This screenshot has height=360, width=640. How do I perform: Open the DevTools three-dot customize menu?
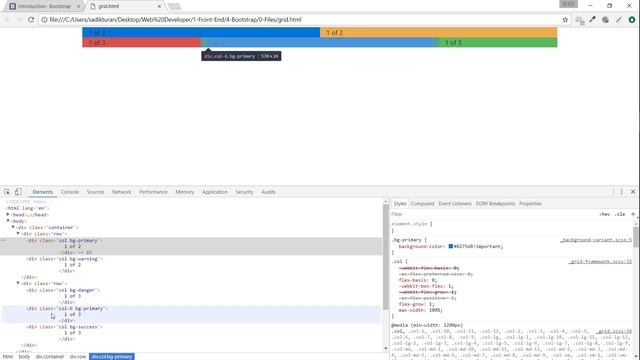coord(621,192)
